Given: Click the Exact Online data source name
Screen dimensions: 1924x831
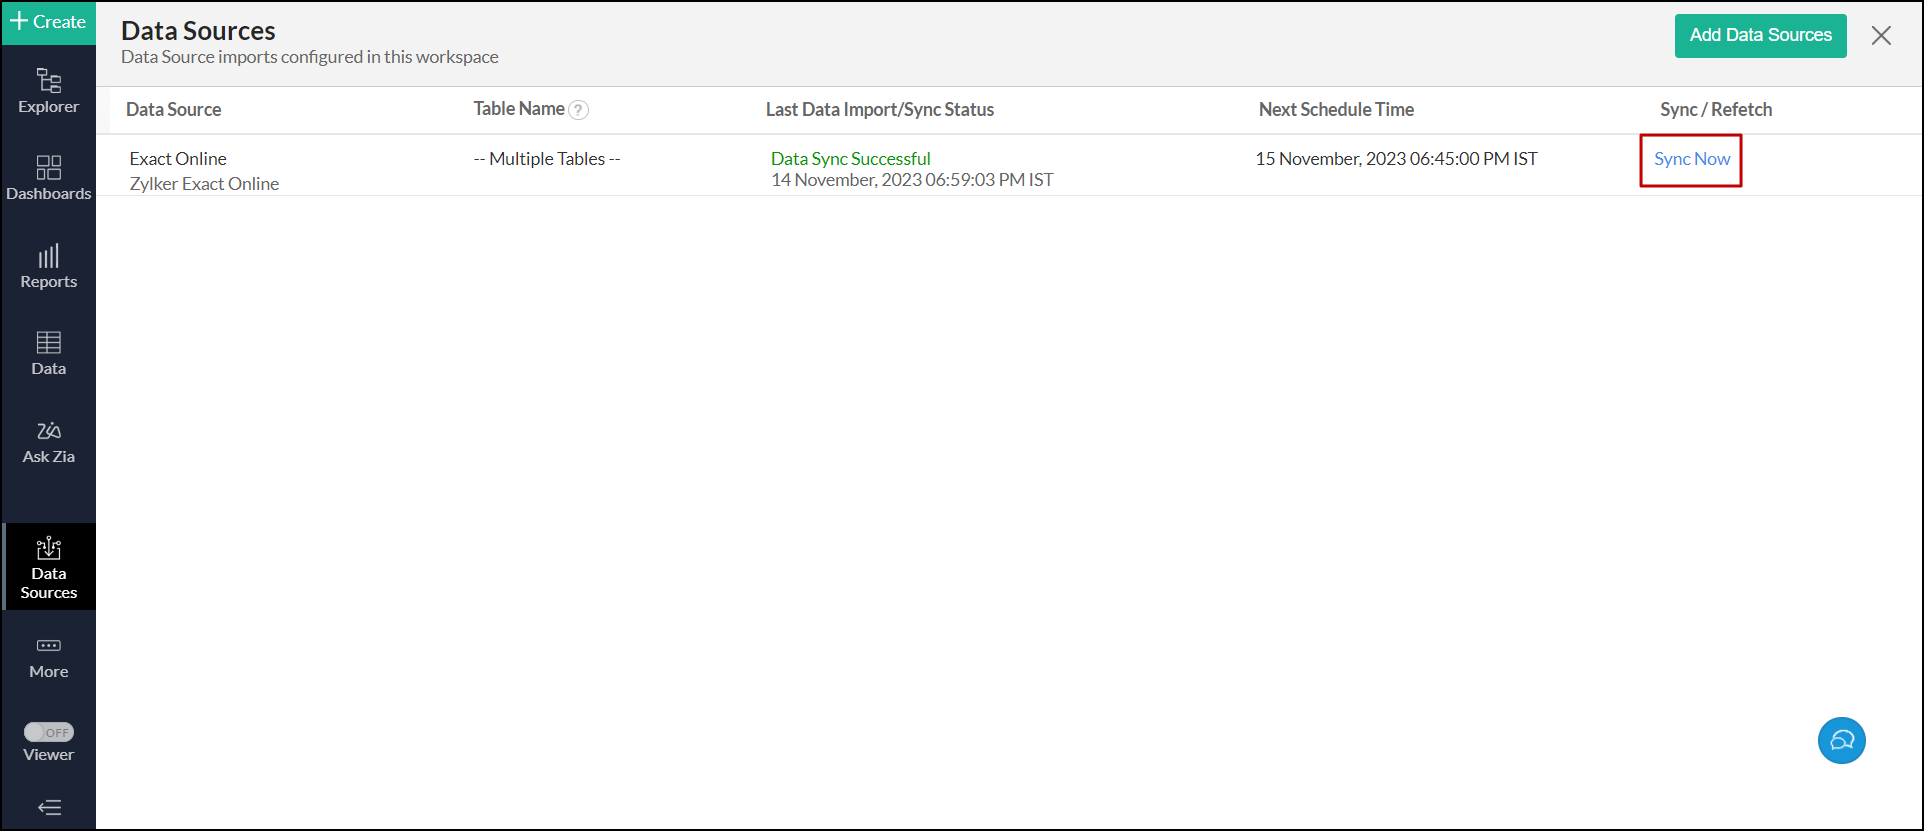Looking at the screenshot, I should (x=178, y=159).
